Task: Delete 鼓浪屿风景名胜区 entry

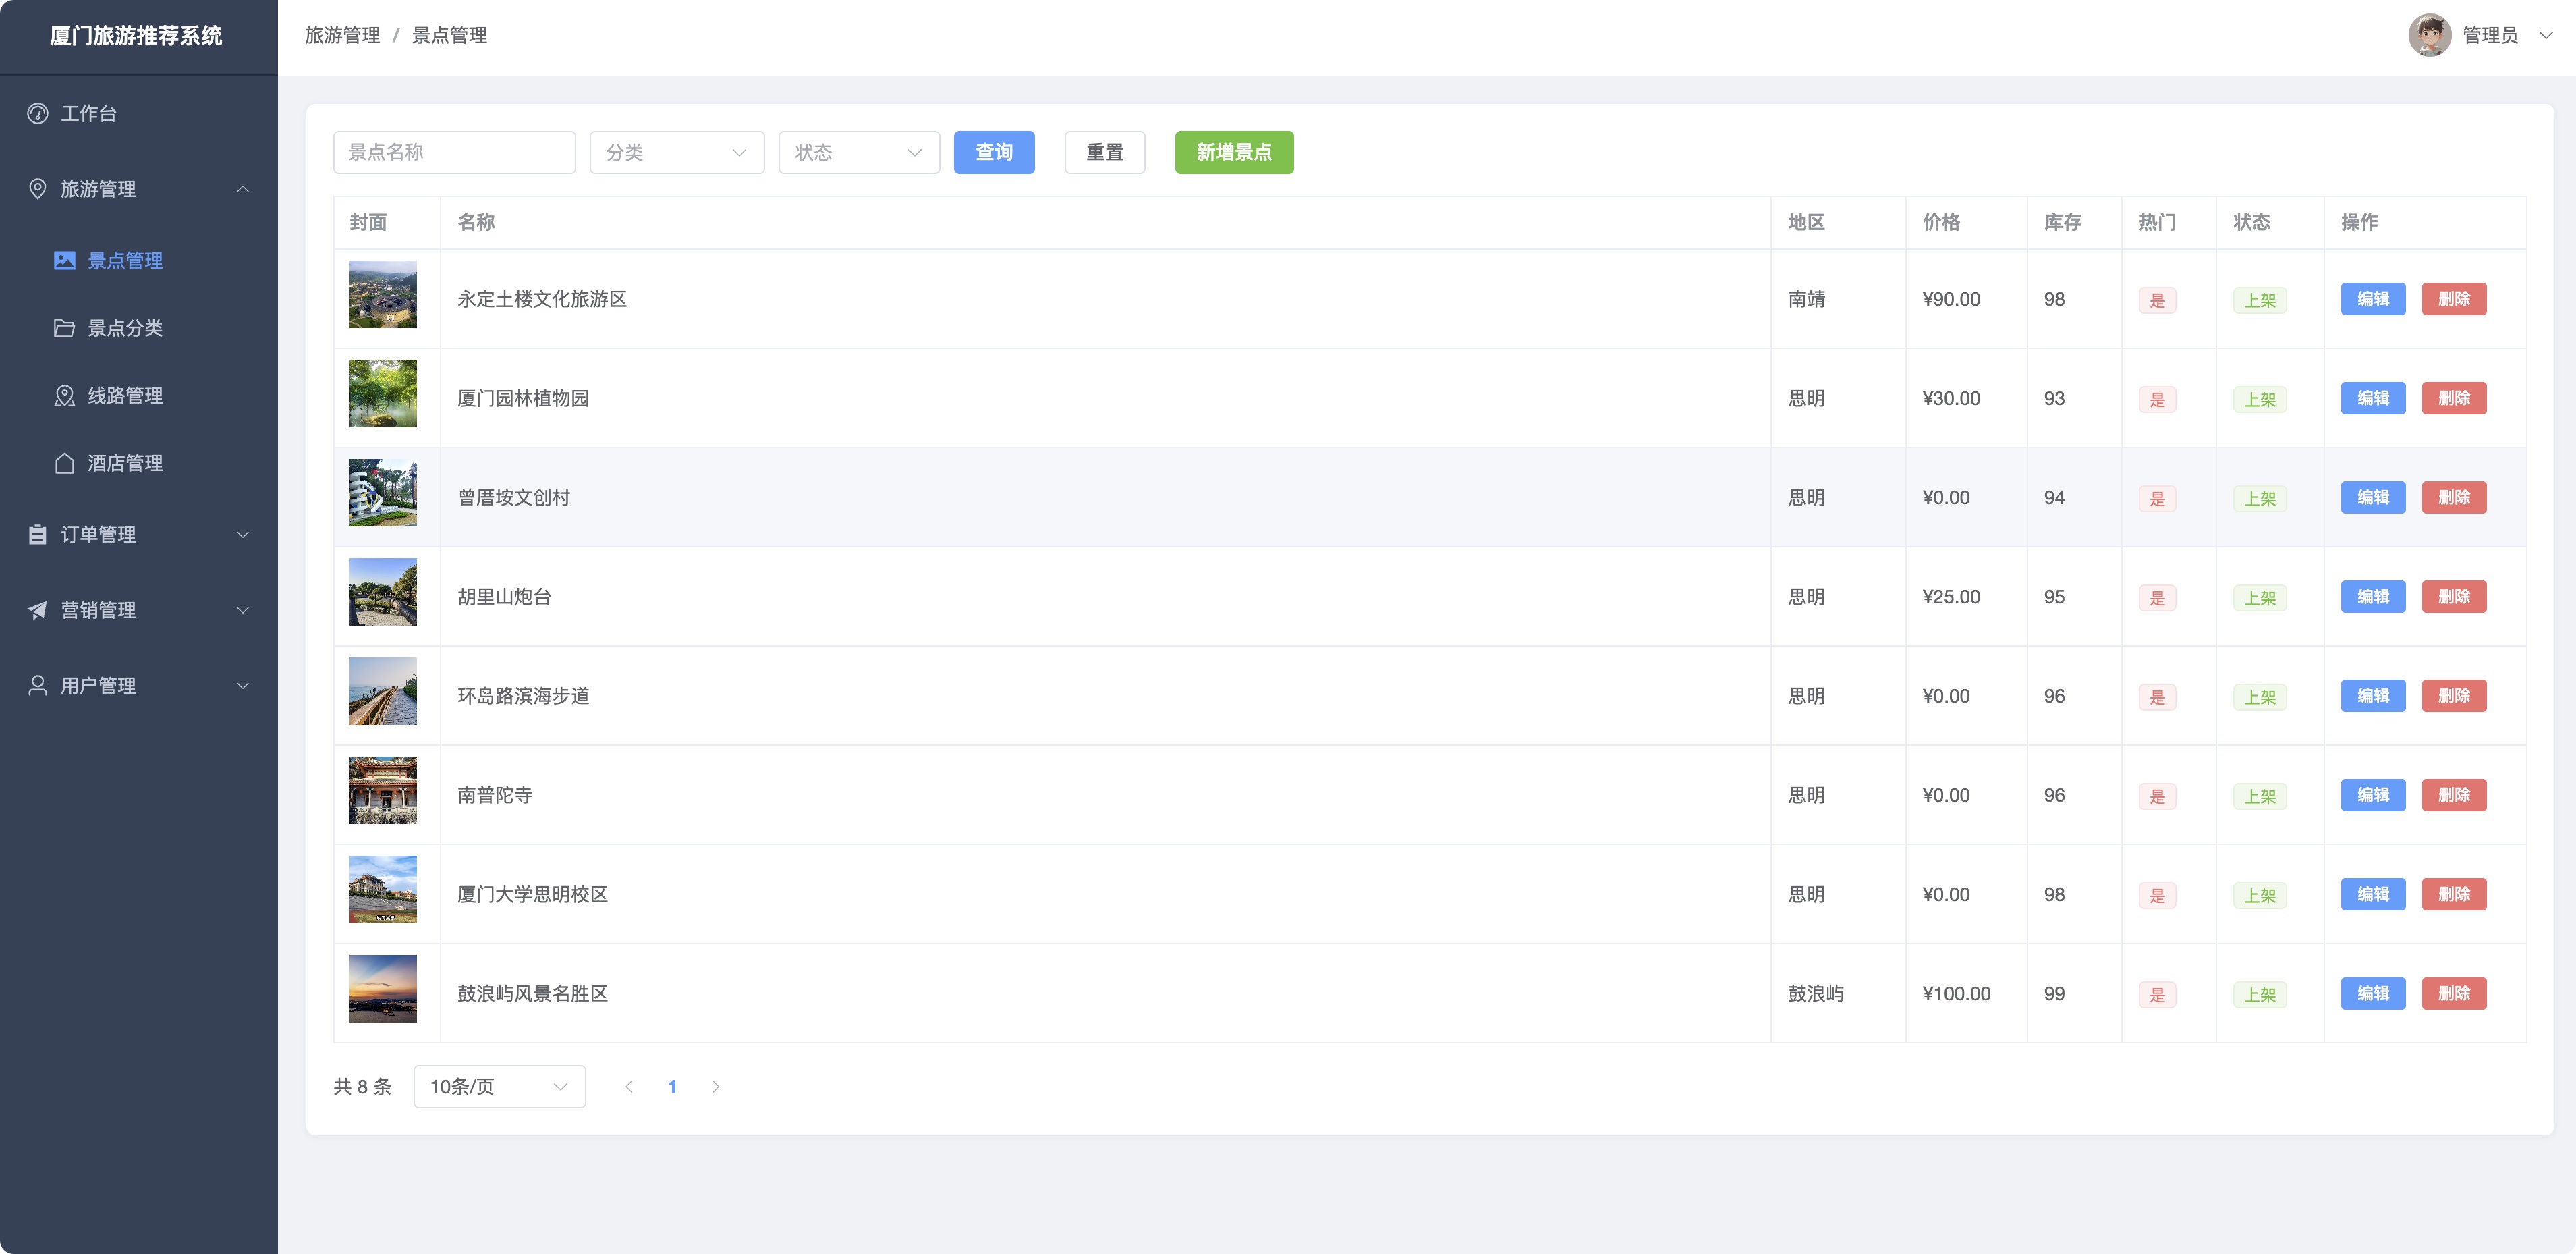Action: pyautogui.click(x=2454, y=994)
